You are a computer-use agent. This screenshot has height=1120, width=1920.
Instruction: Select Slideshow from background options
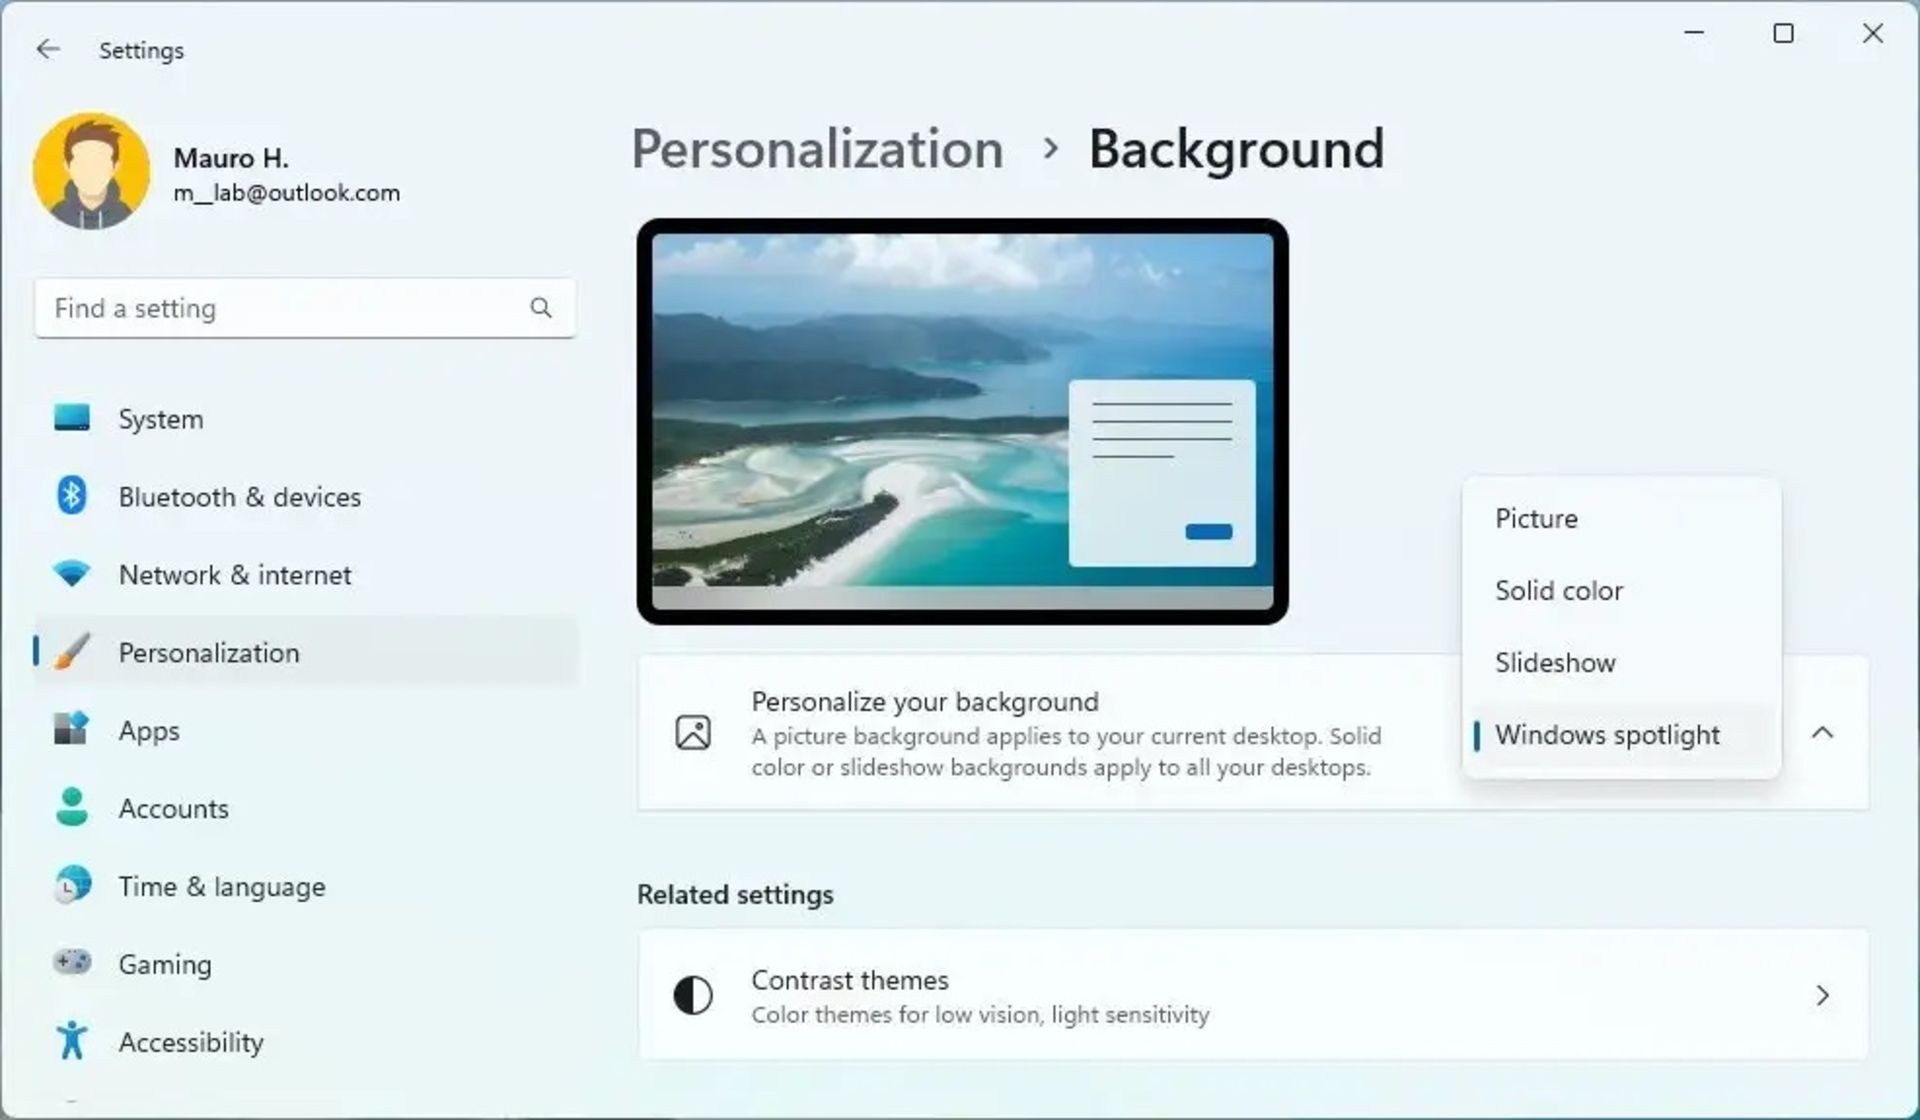tap(1555, 663)
